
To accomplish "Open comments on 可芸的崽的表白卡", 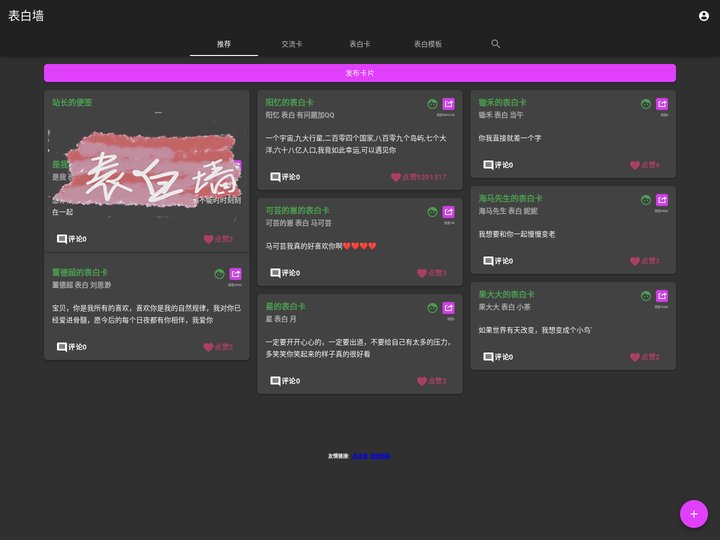I will pos(285,273).
